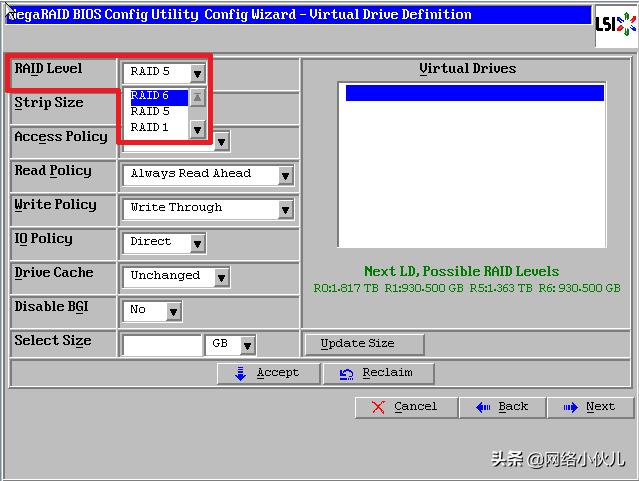The image size is (639, 481).
Task: Open the Read Policy dropdown
Action: [x=285, y=176]
